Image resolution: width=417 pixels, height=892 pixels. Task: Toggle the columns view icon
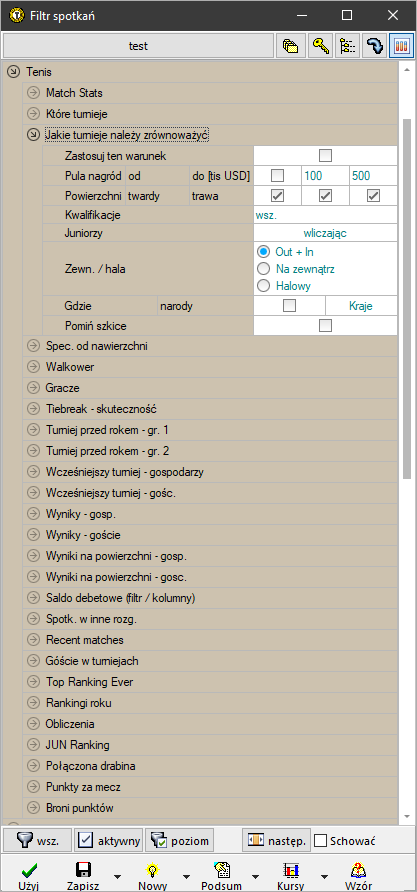pyautogui.click(x=402, y=46)
